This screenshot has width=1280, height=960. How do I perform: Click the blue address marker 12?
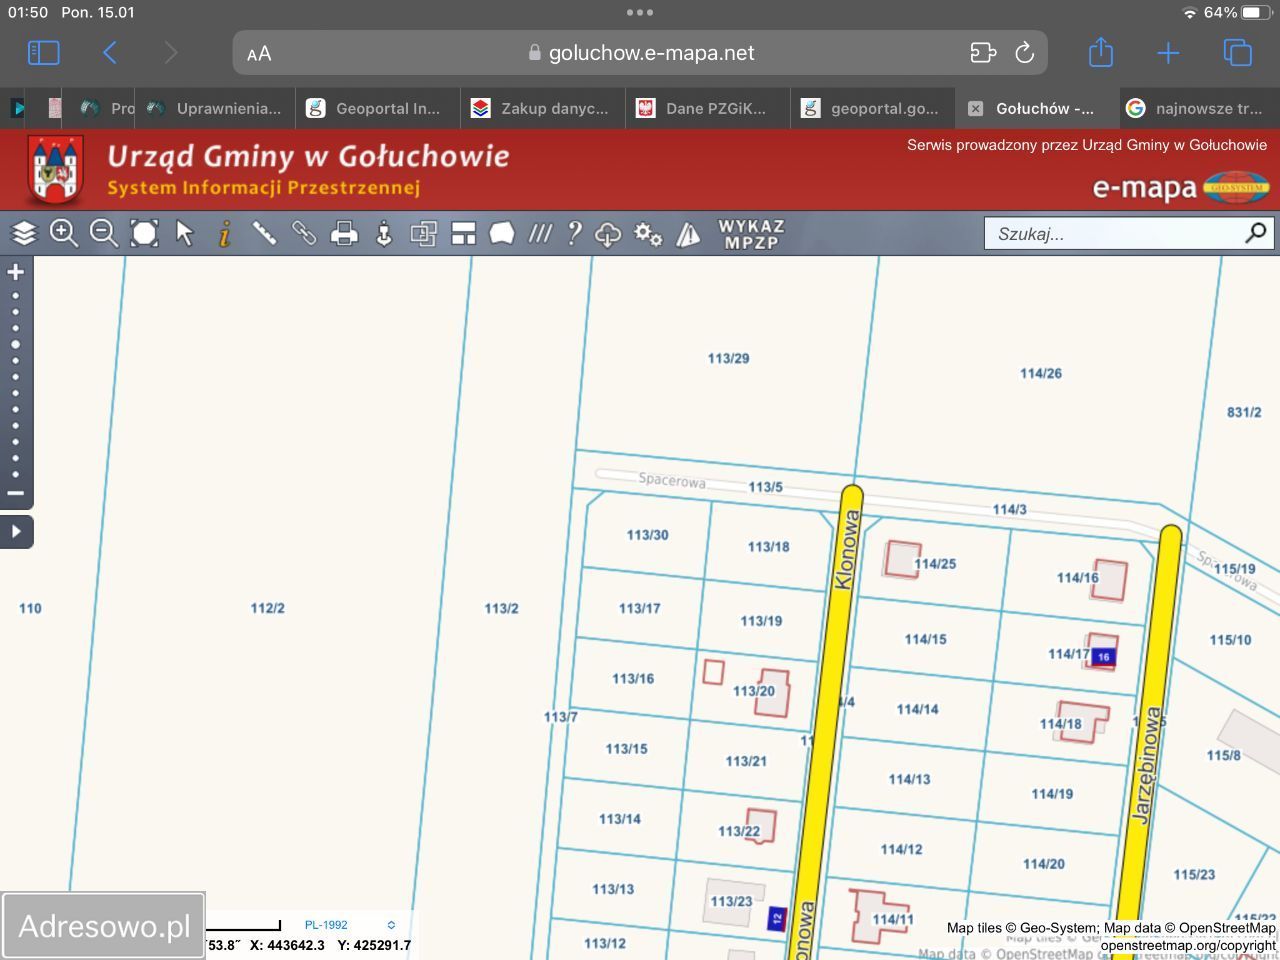pyautogui.click(x=777, y=918)
